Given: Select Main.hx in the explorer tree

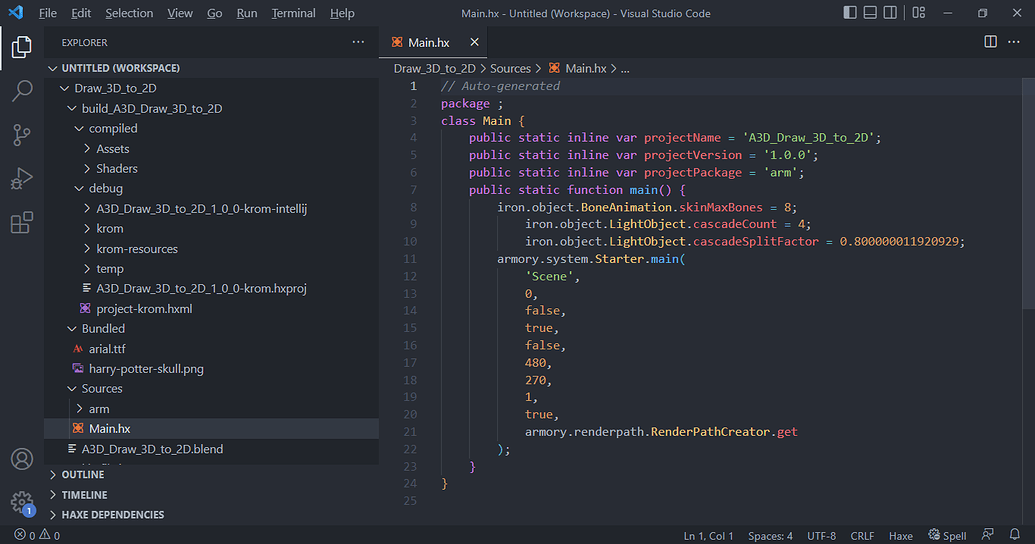Looking at the screenshot, I should click(211, 428).
